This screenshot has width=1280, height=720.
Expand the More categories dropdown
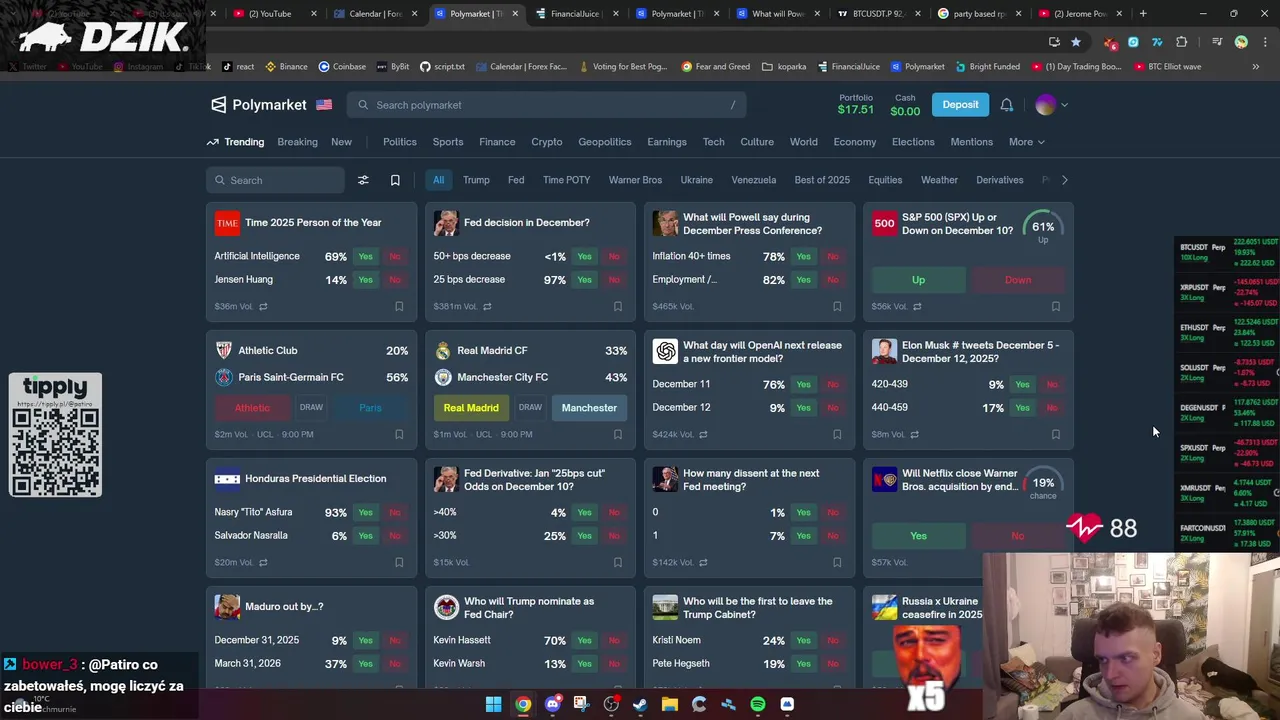pos(1027,142)
